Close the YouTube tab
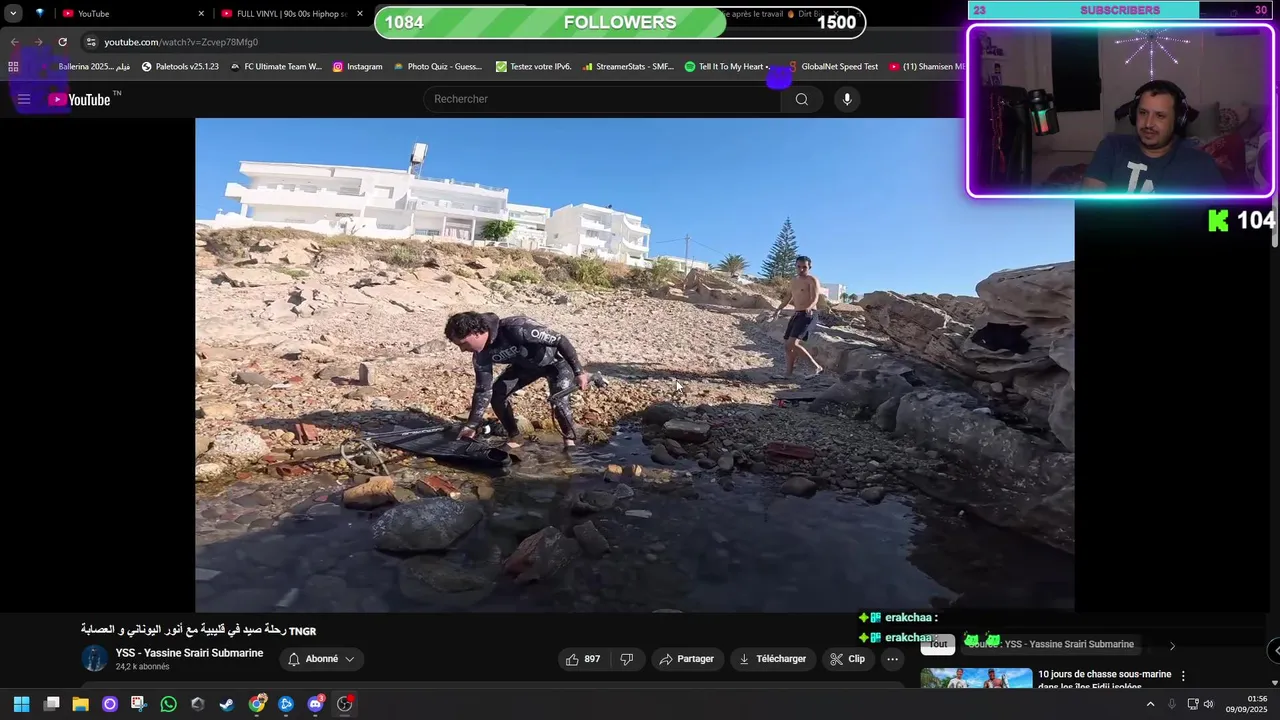This screenshot has width=1280, height=720. 201,14
